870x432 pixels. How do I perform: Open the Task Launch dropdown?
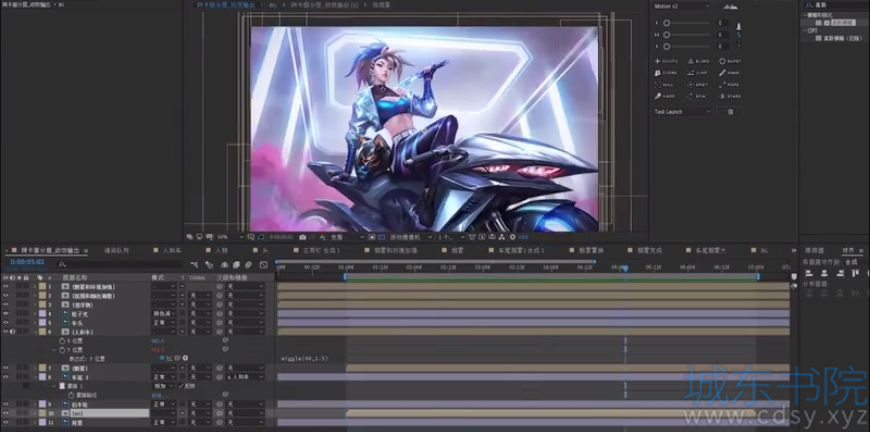click(x=682, y=111)
